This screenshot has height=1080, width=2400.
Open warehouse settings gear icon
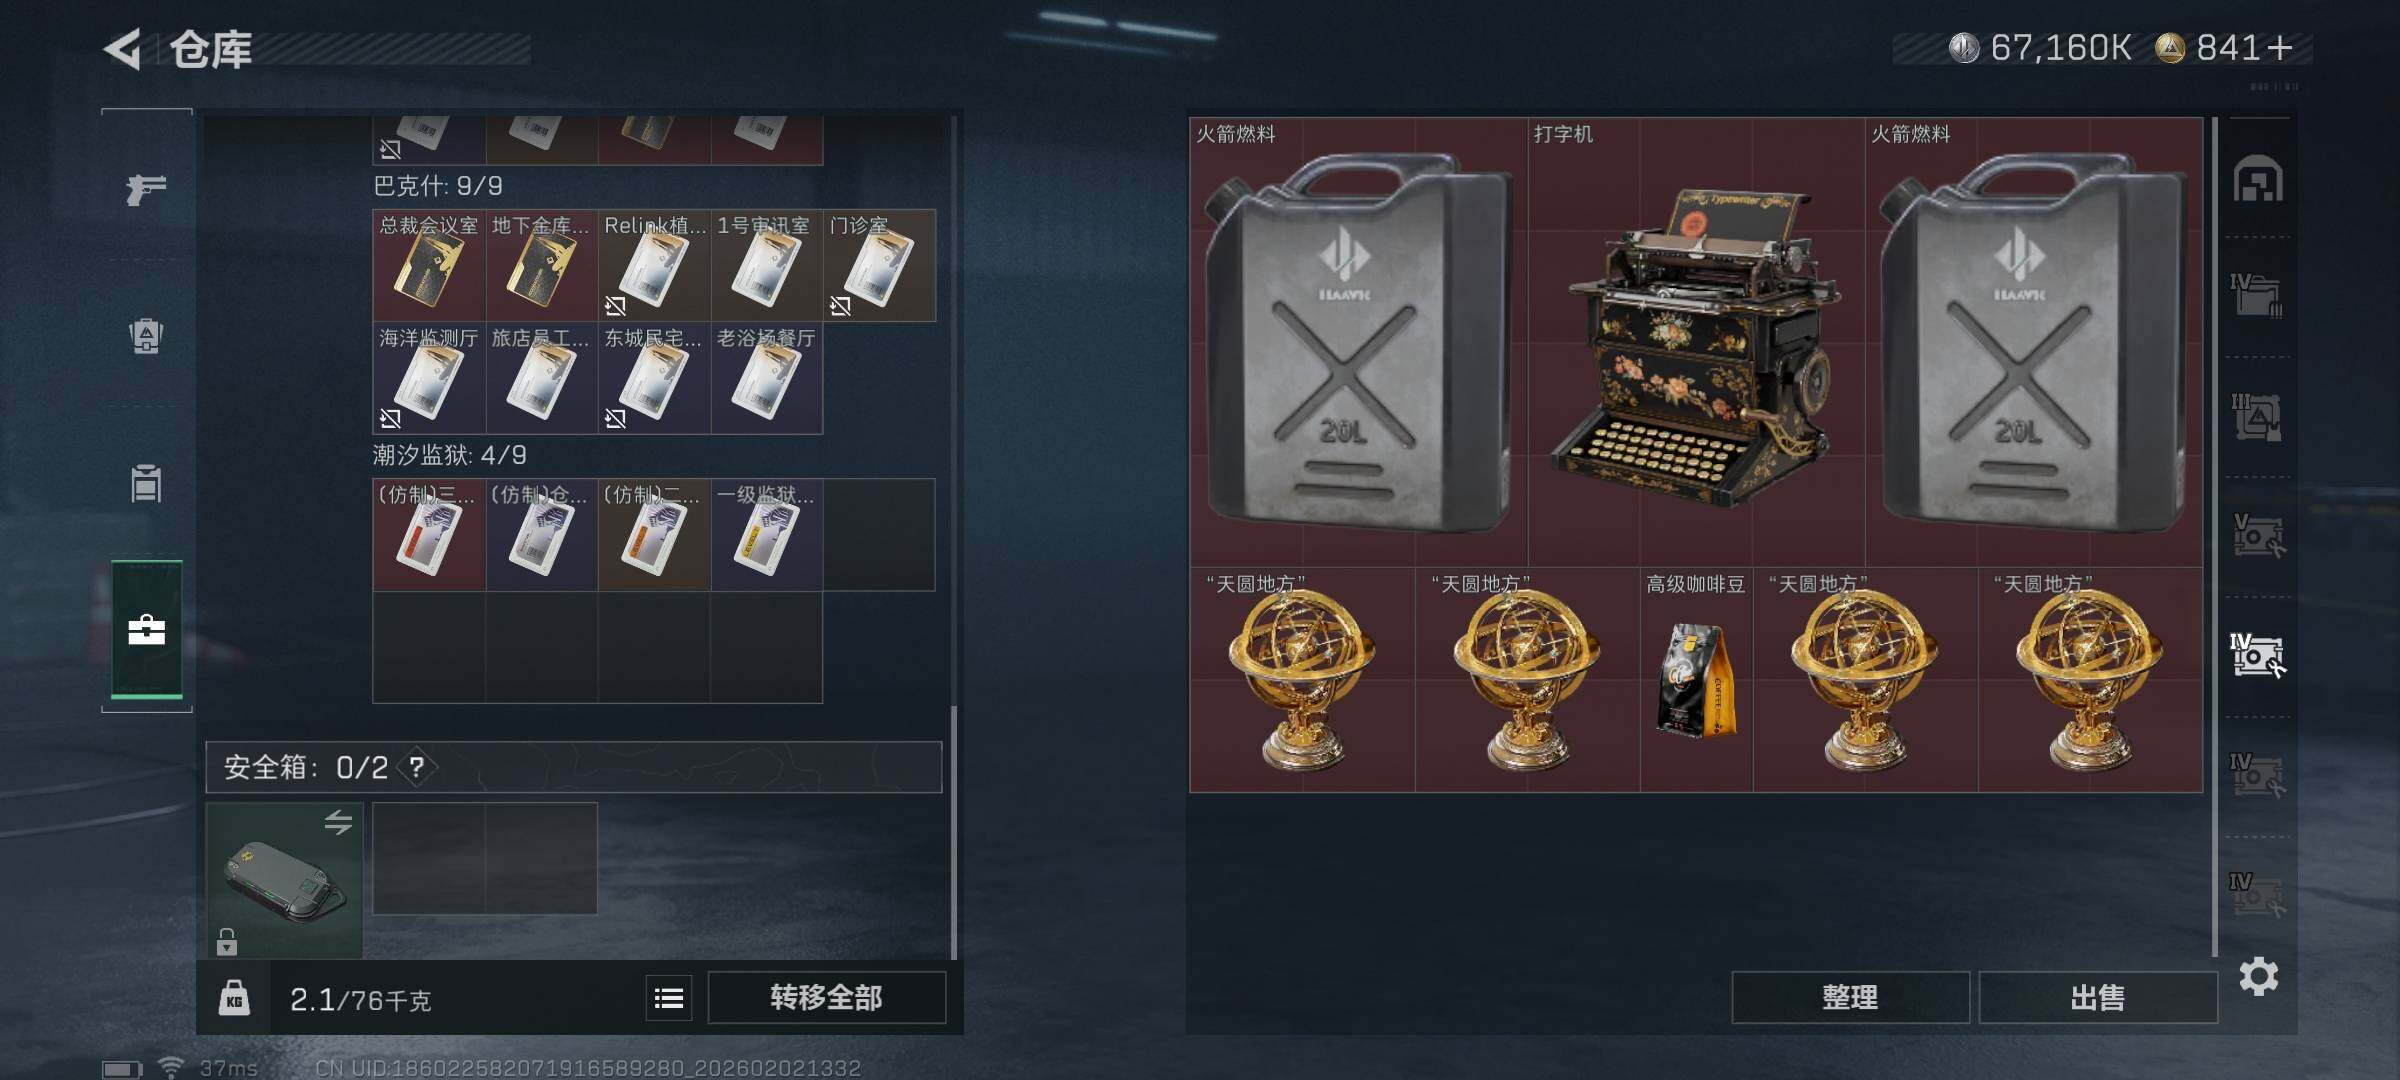pos(2259,976)
